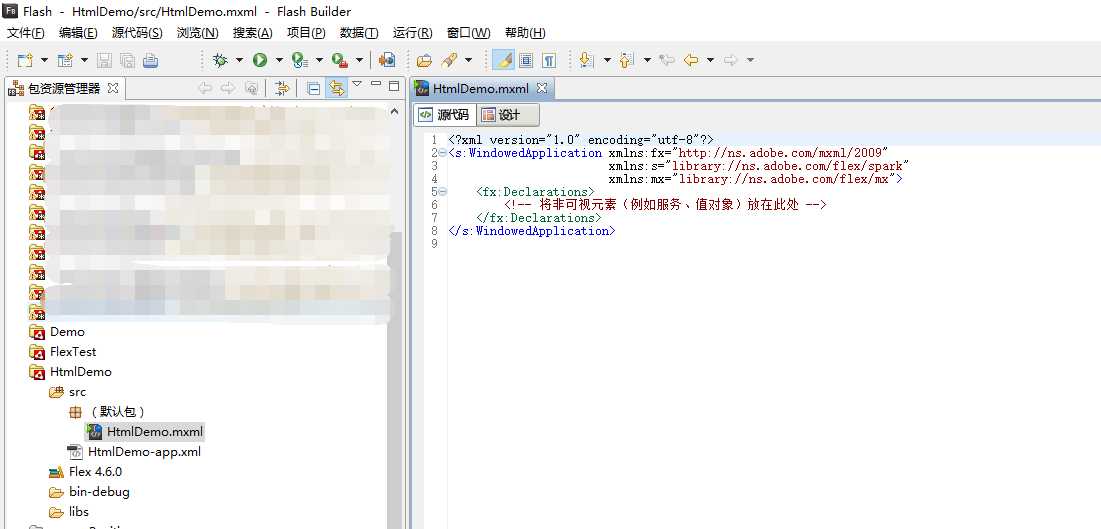Open the 搜索(A) menu
The image size is (1101, 529).
pyautogui.click(x=253, y=33)
